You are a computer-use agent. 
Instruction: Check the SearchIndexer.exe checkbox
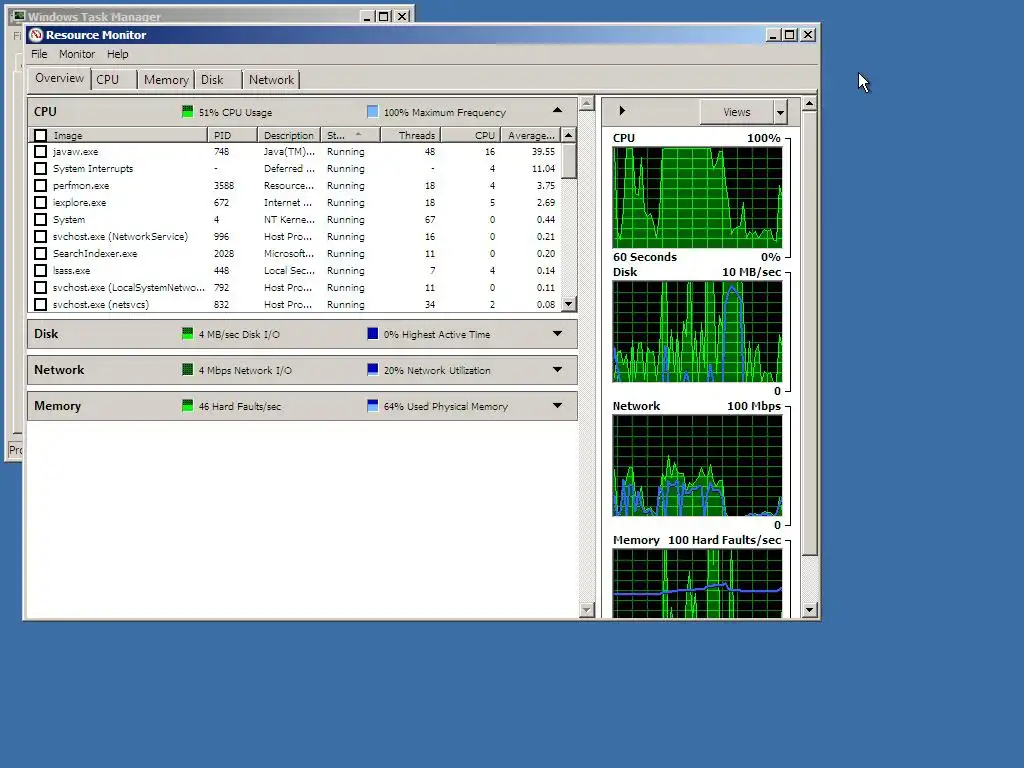pyautogui.click(x=40, y=253)
